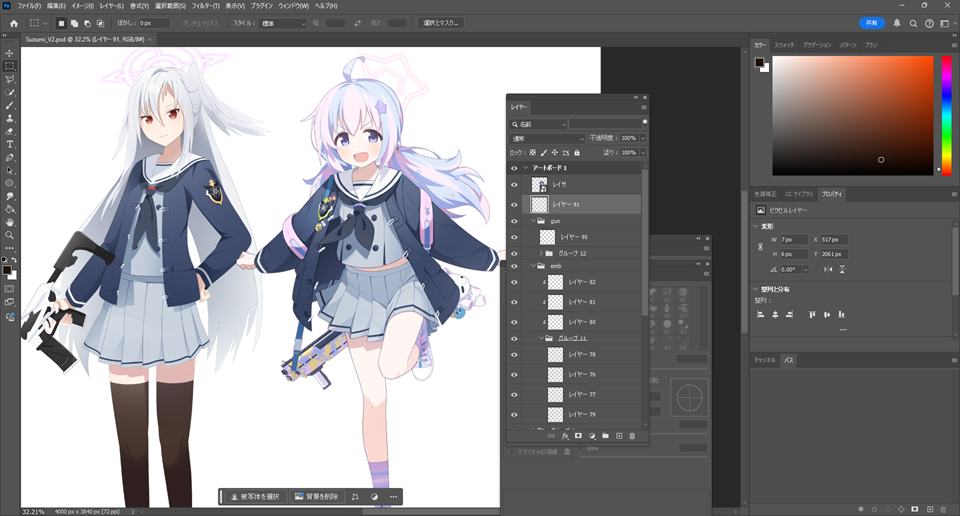The image size is (960, 516).
Task: Flip horizontally in the Properties panel
Action: coord(829,269)
